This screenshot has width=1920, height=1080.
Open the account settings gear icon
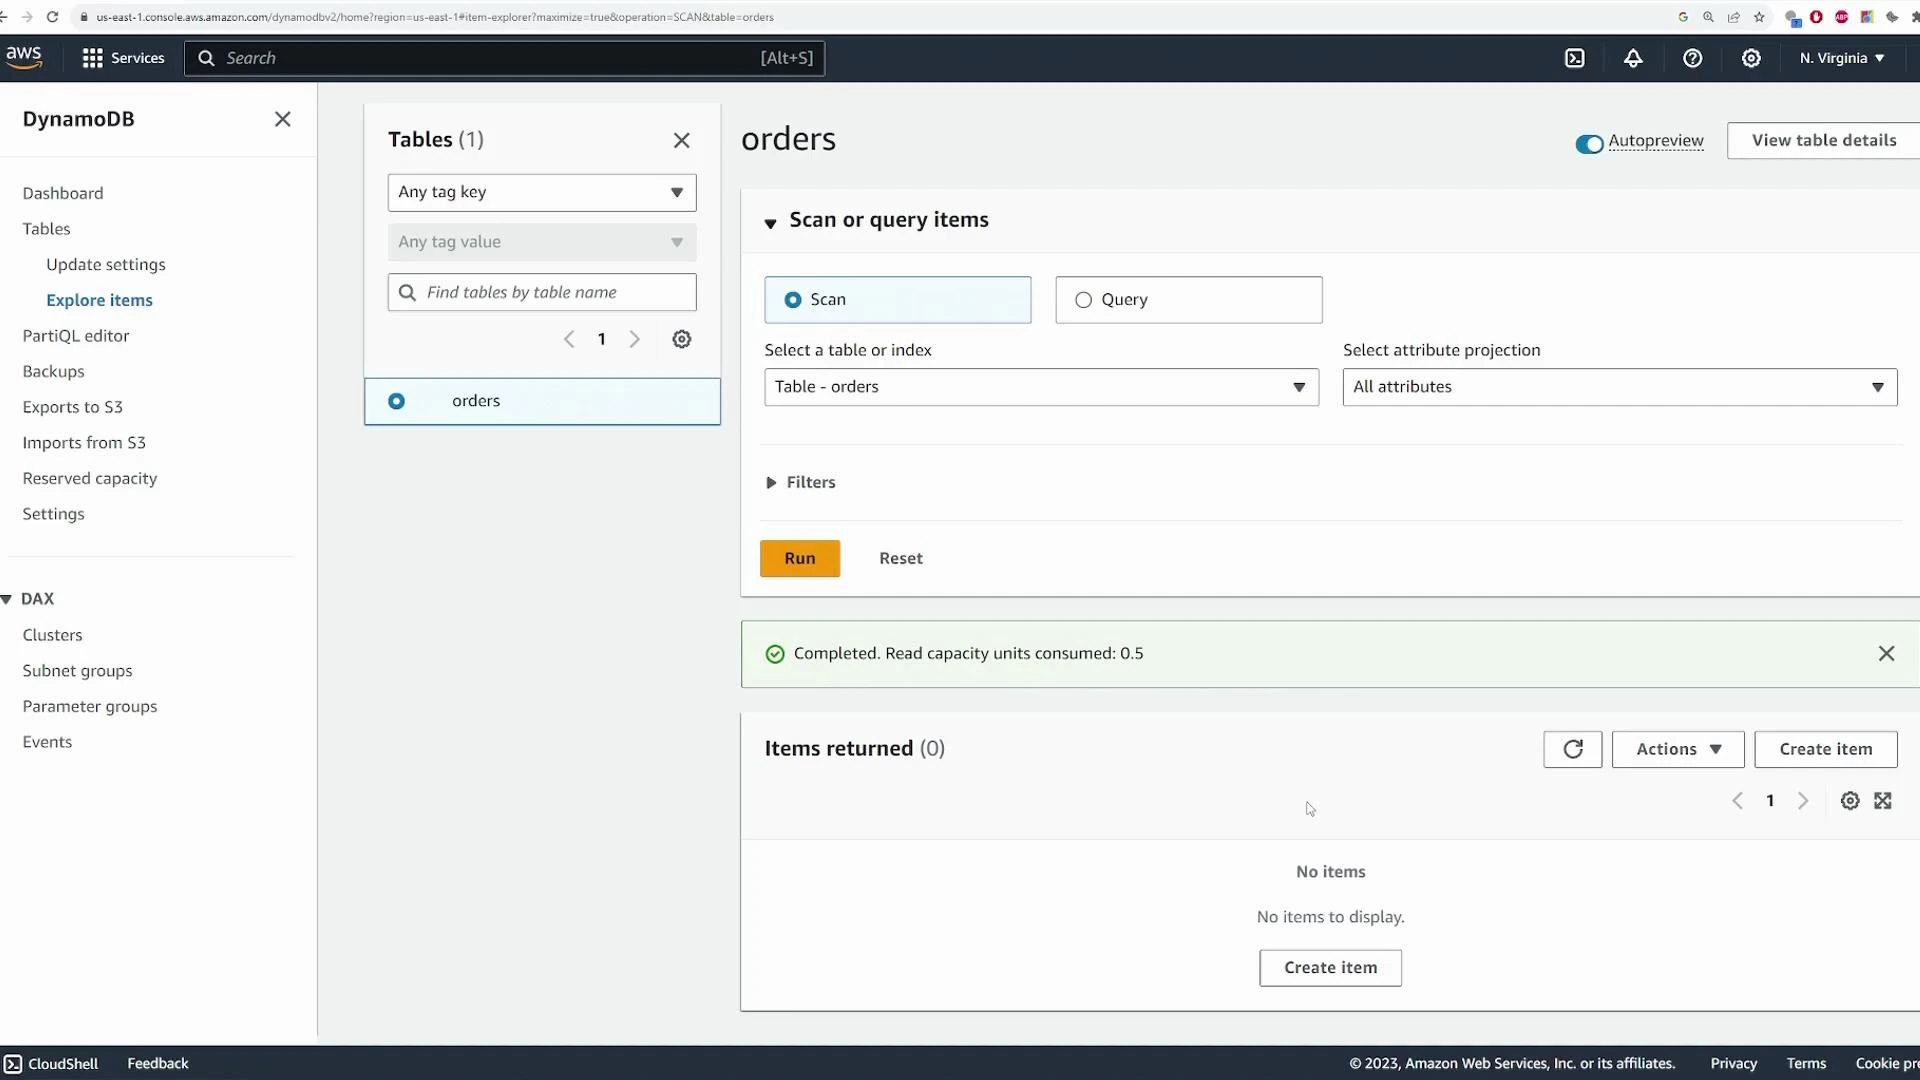[x=1752, y=58]
